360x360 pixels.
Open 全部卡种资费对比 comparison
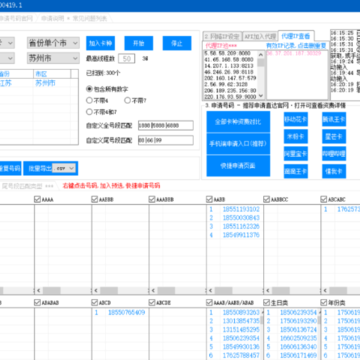tap(238, 122)
